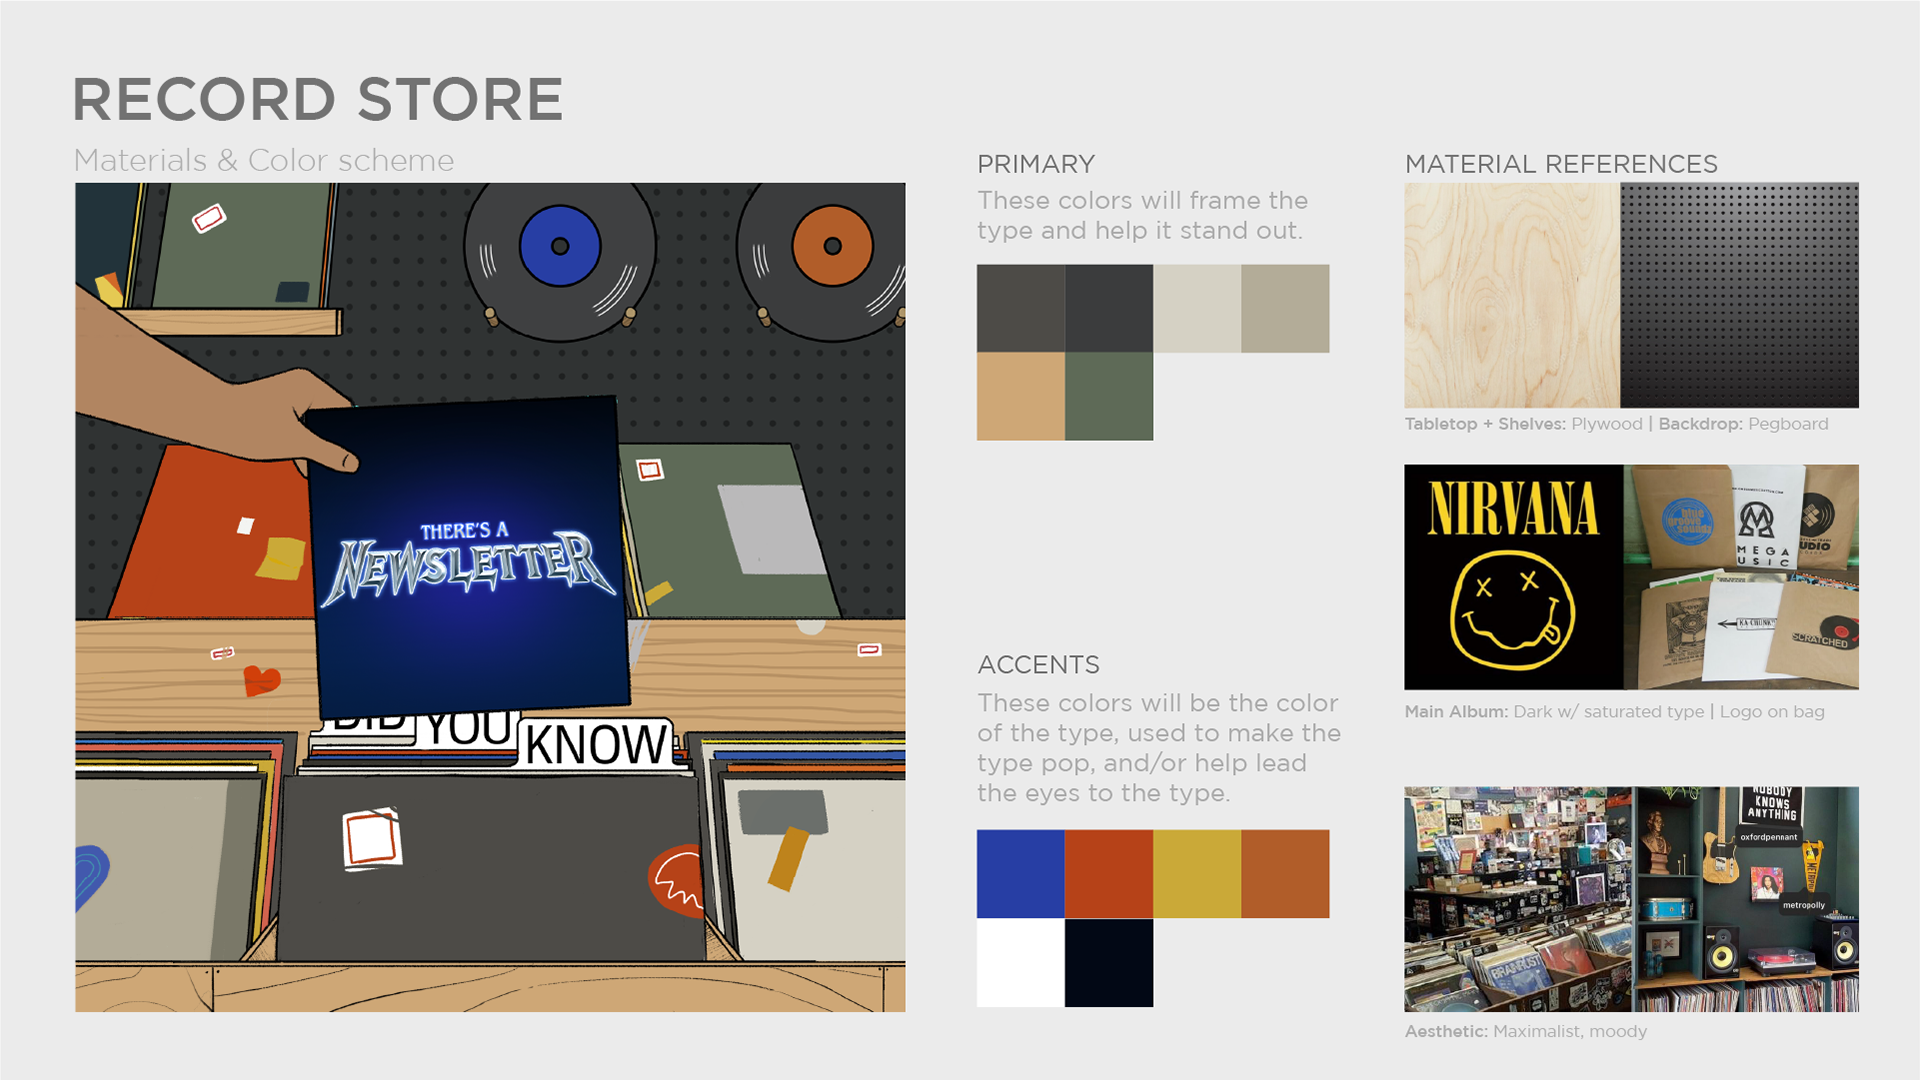Select the sage green primary swatch
Image resolution: width=1920 pixels, height=1080 pixels.
point(1109,396)
